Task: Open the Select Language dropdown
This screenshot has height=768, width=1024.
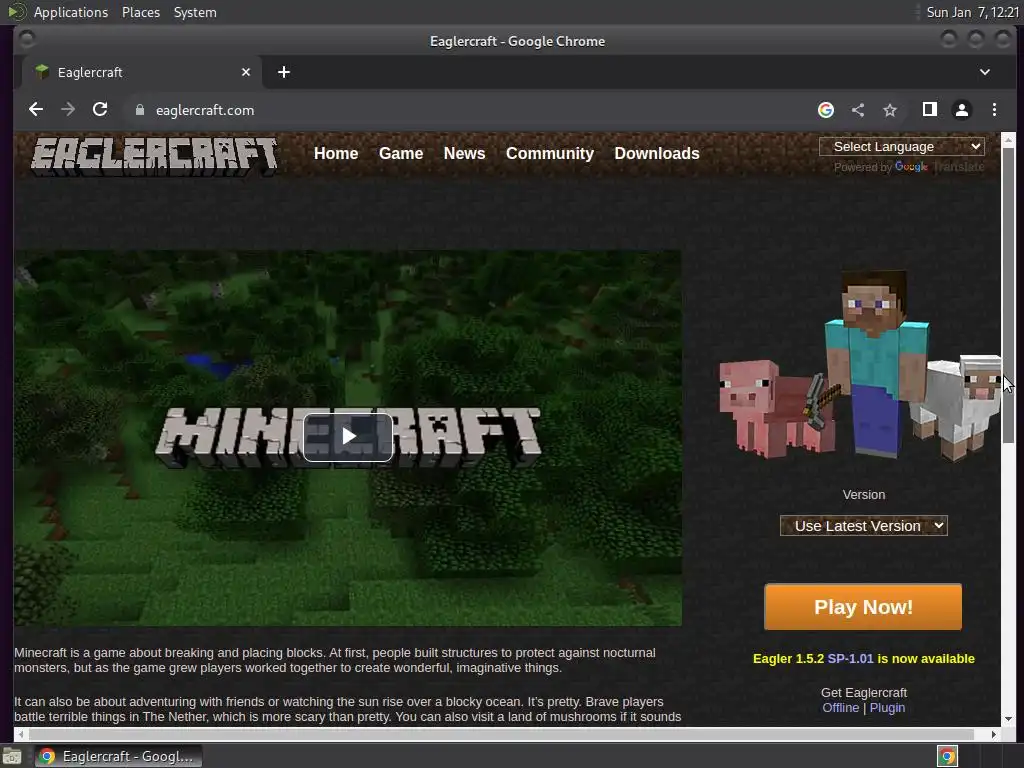Action: (x=901, y=146)
